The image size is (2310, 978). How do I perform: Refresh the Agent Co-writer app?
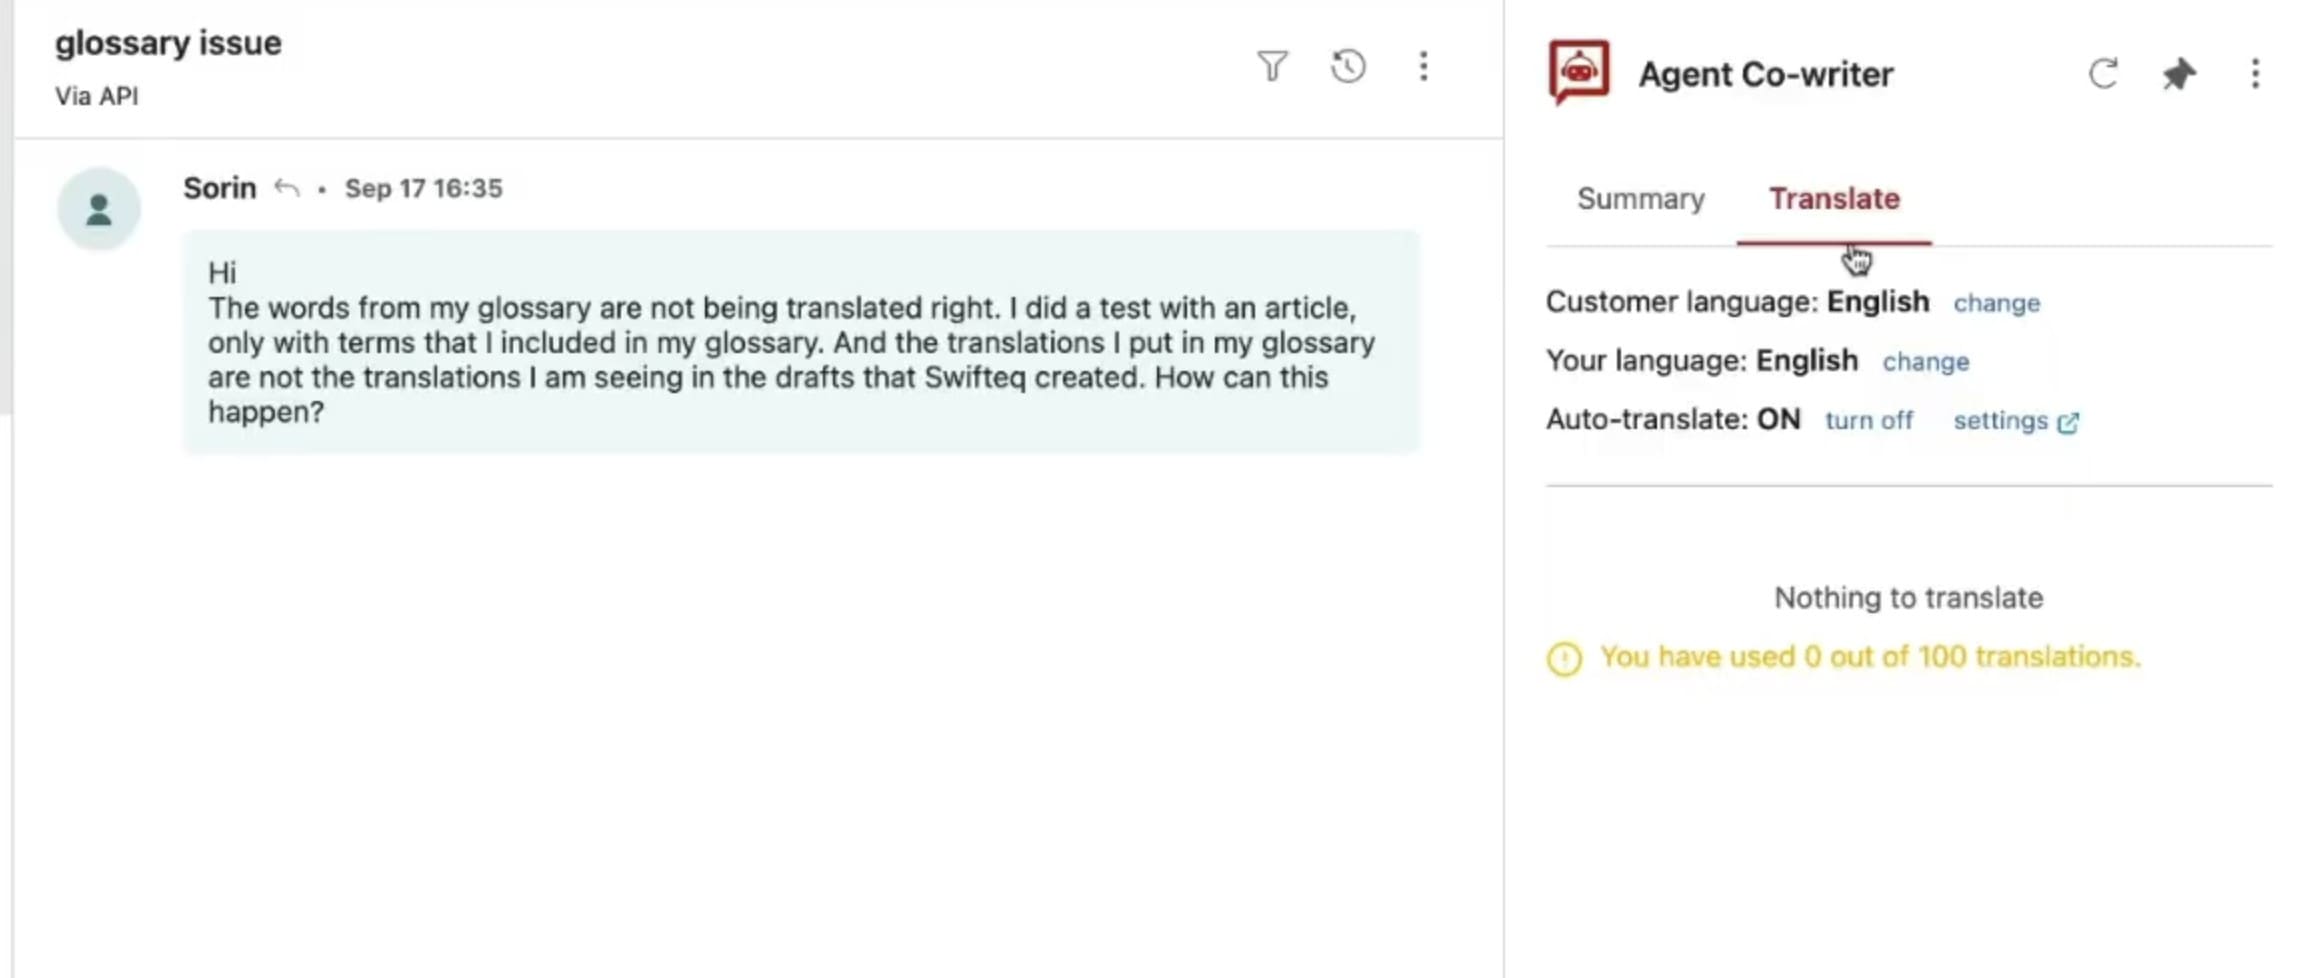[2103, 73]
